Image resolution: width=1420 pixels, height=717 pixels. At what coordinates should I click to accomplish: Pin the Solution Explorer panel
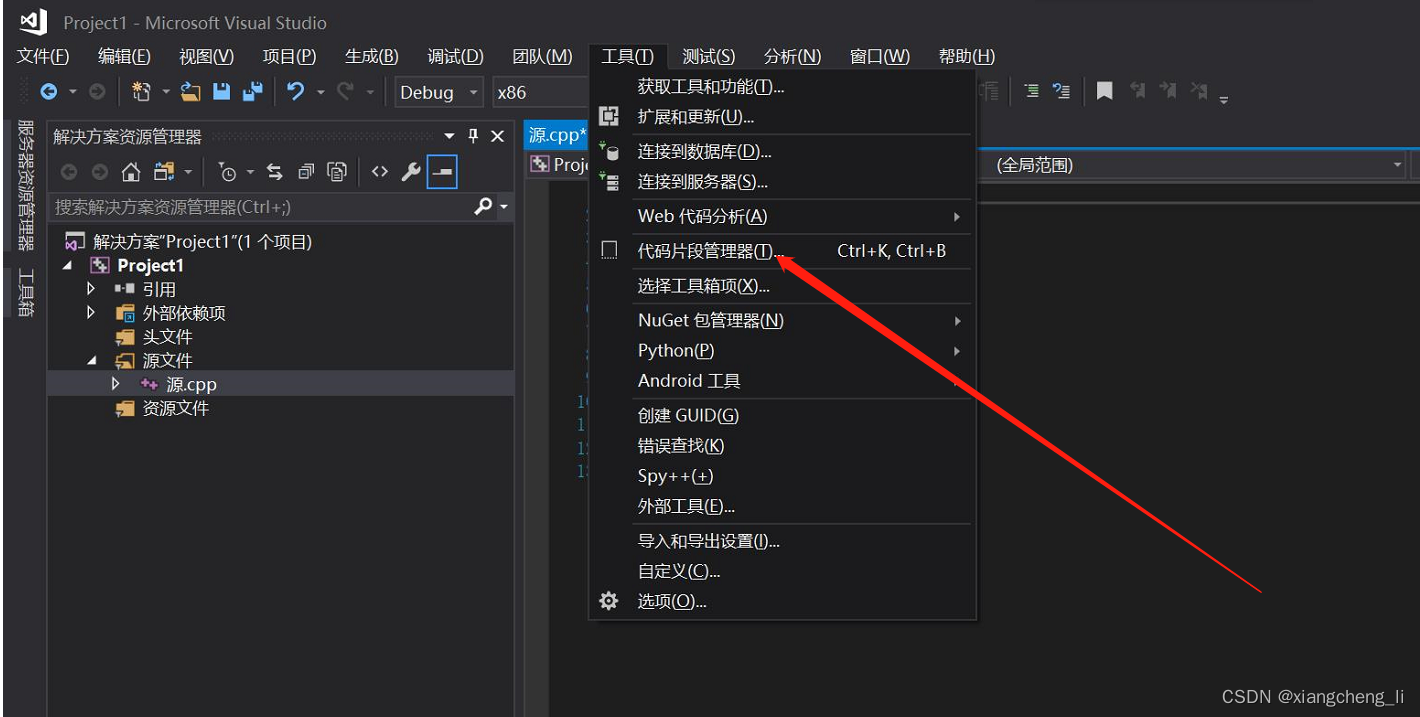point(472,135)
